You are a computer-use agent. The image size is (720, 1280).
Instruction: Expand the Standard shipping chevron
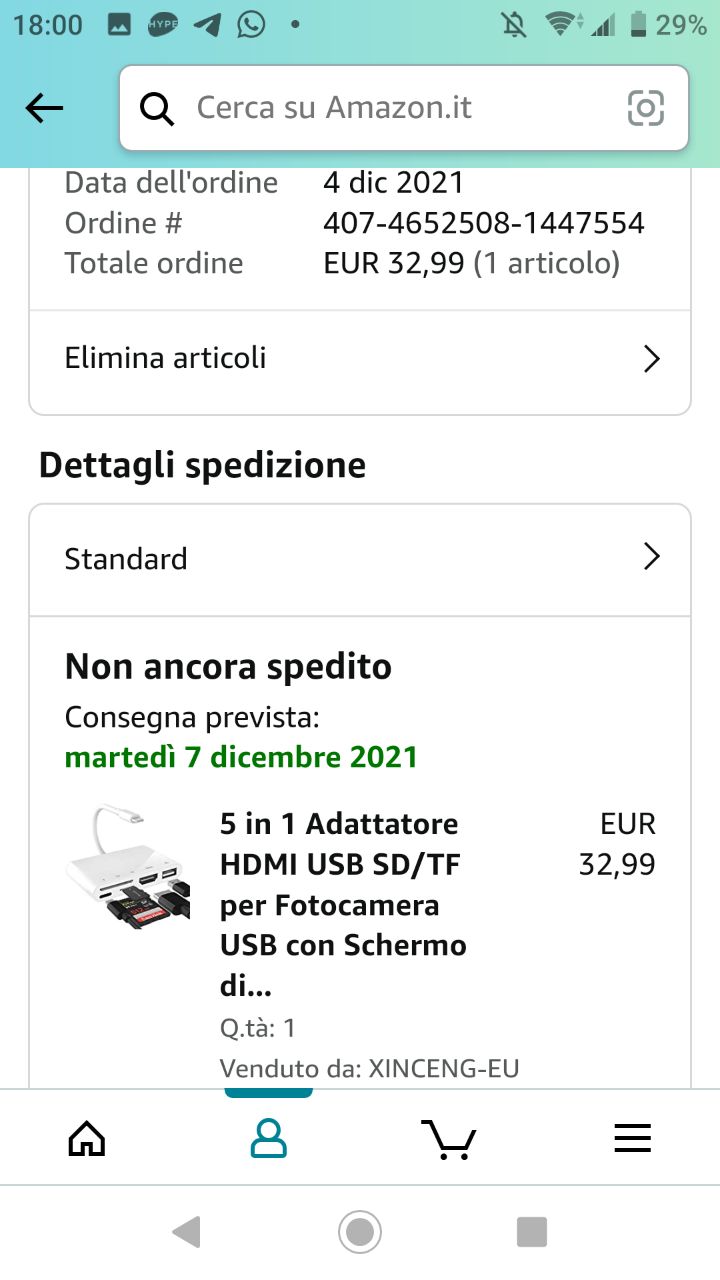point(651,557)
